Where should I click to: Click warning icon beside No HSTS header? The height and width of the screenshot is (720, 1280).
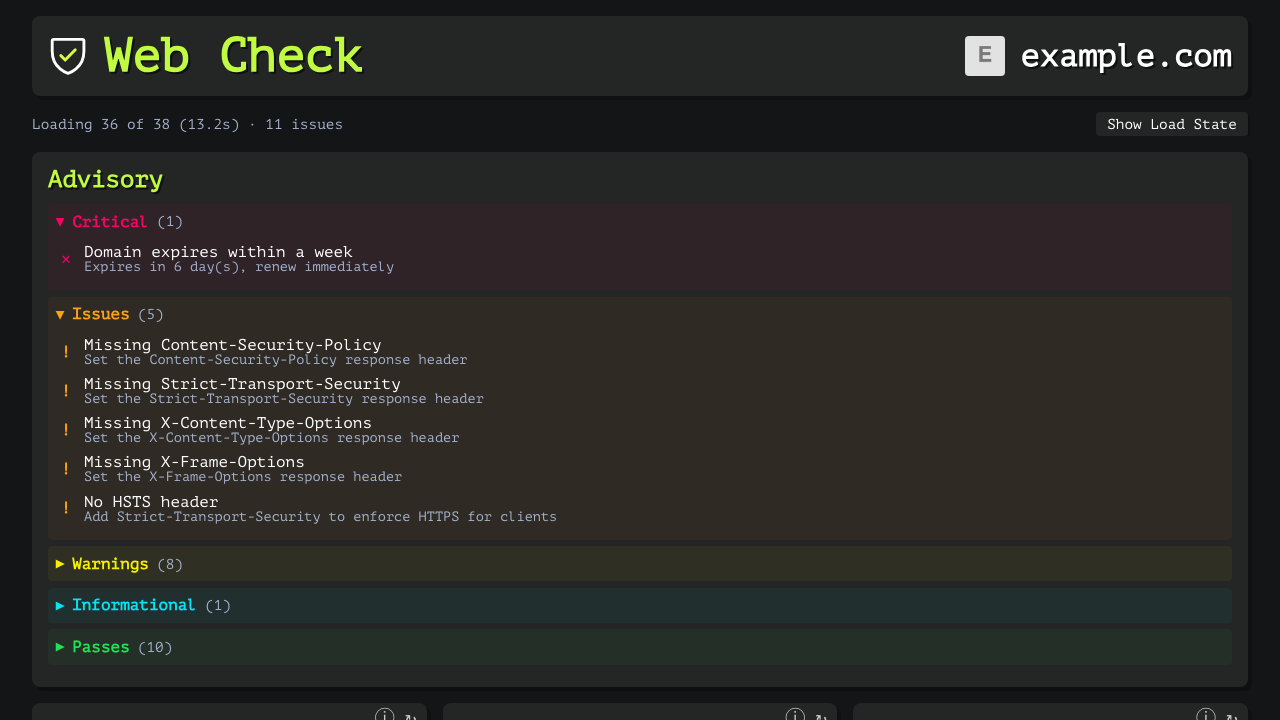click(66, 508)
